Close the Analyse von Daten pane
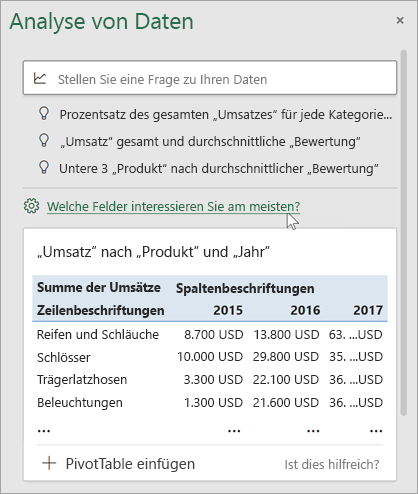Screen dimensions: 418x494 click(x=400, y=20)
